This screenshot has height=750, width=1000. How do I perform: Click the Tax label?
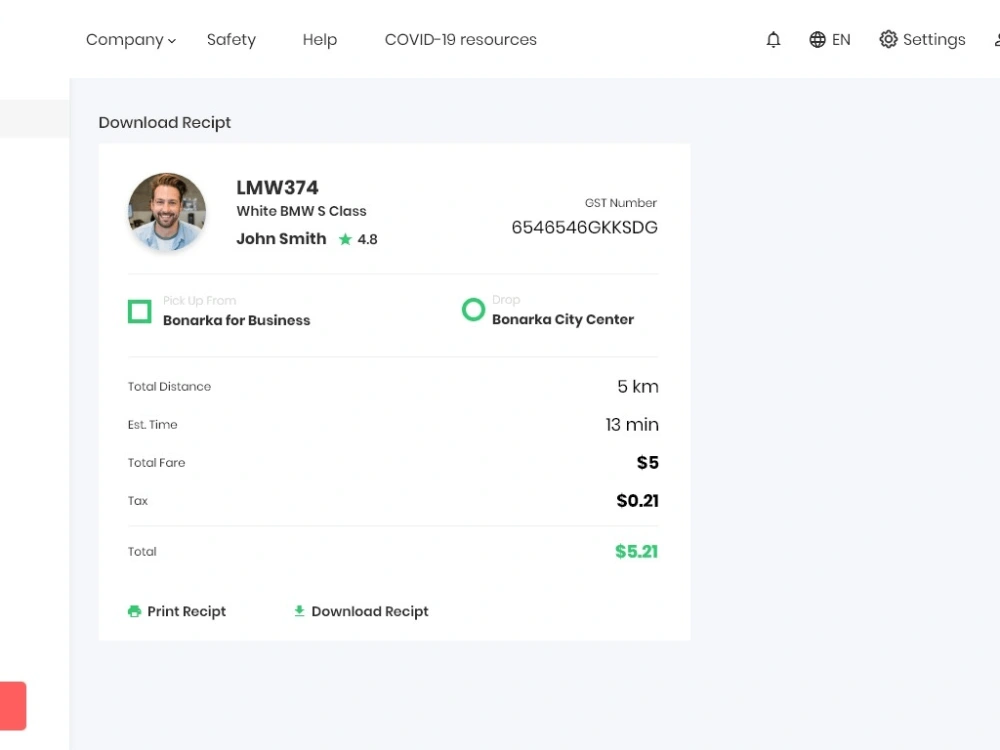point(138,501)
